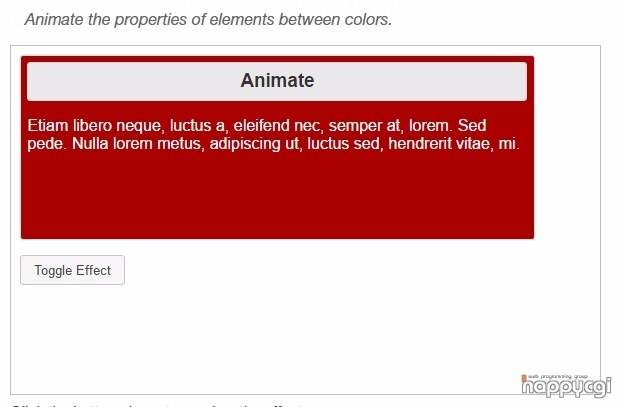
Task: Click 'Nulla lorem metus' text
Action: [138, 144]
